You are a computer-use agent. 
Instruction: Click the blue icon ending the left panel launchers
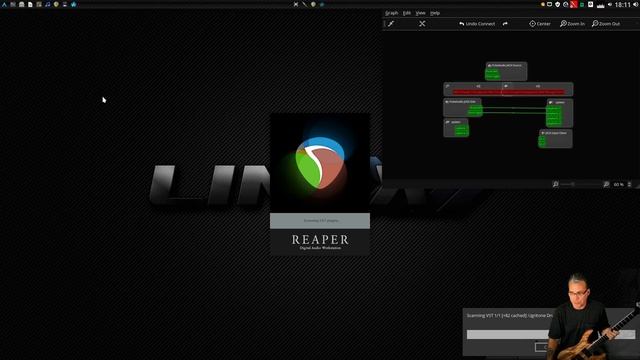[x=73, y=4]
